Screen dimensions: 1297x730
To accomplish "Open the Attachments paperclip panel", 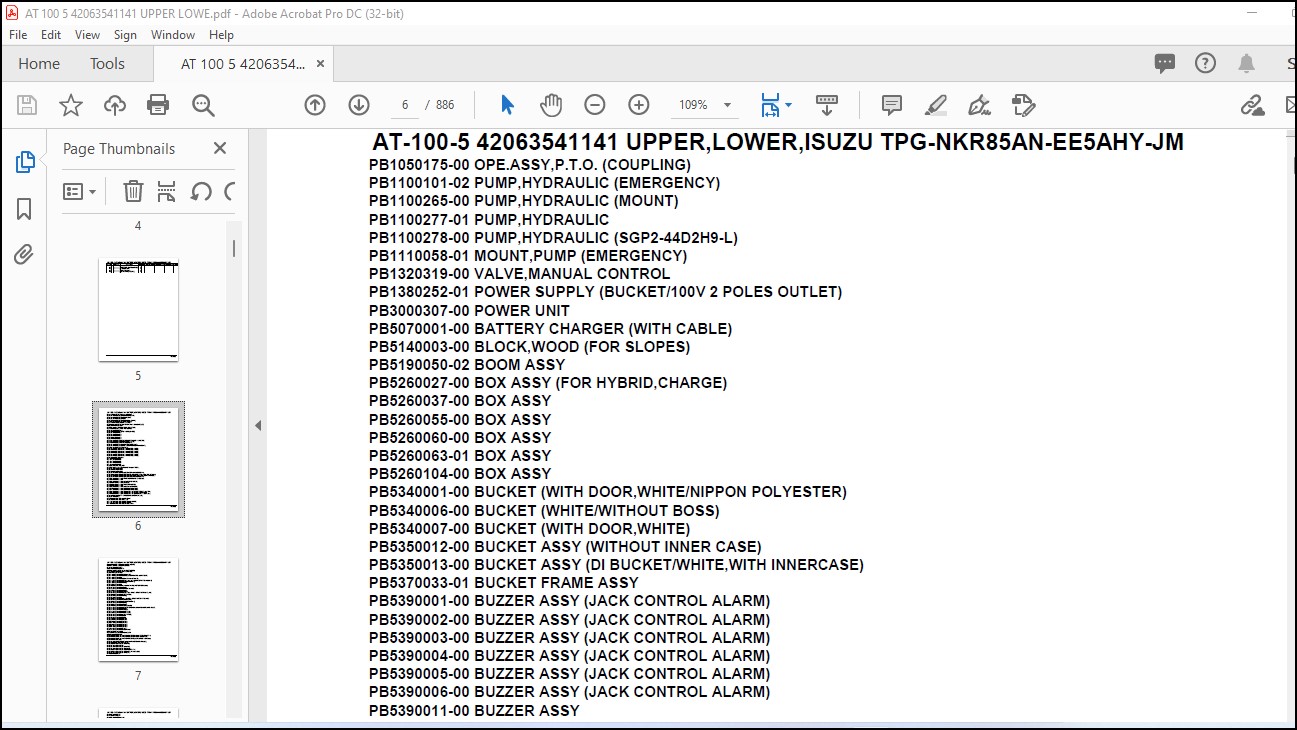I will point(24,254).
